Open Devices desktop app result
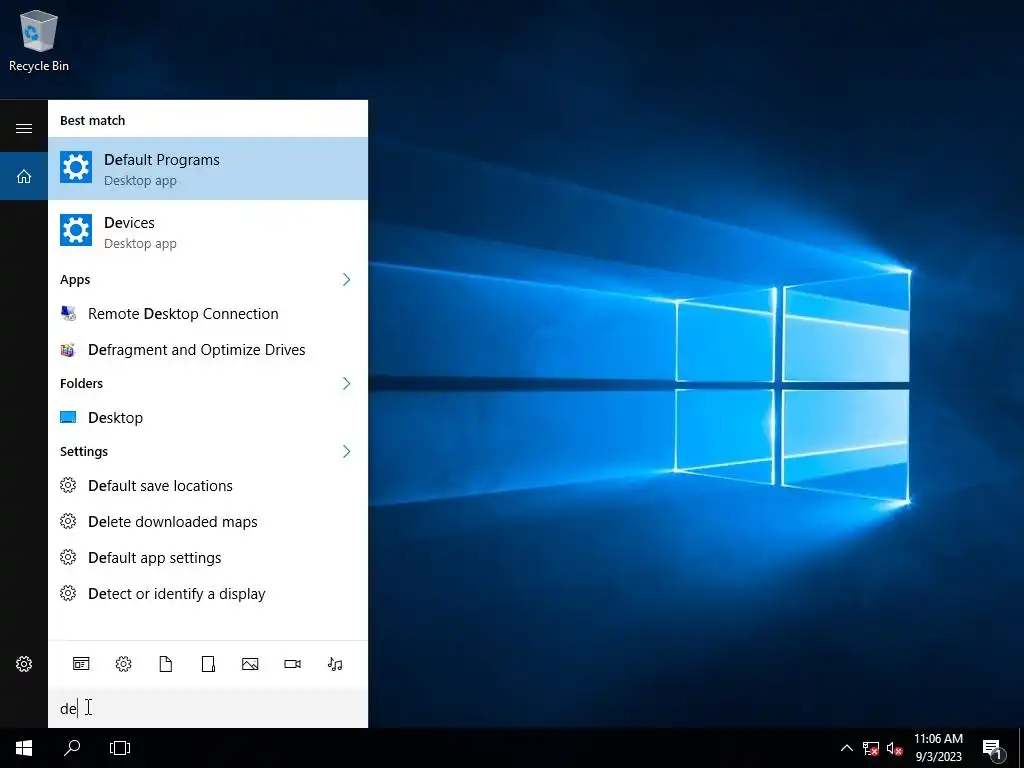This screenshot has height=768, width=1024. coord(208,231)
